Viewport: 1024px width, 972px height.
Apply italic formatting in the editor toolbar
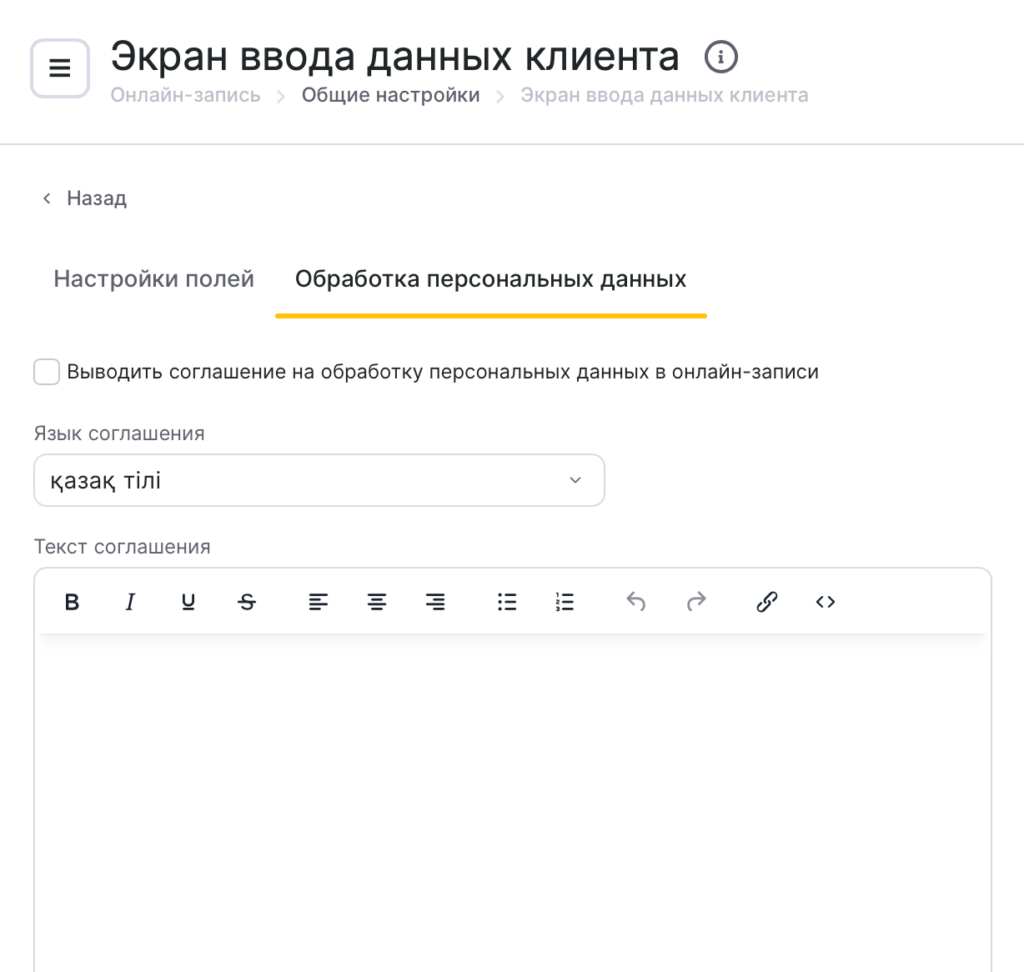pyautogui.click(x=129, y=602)
